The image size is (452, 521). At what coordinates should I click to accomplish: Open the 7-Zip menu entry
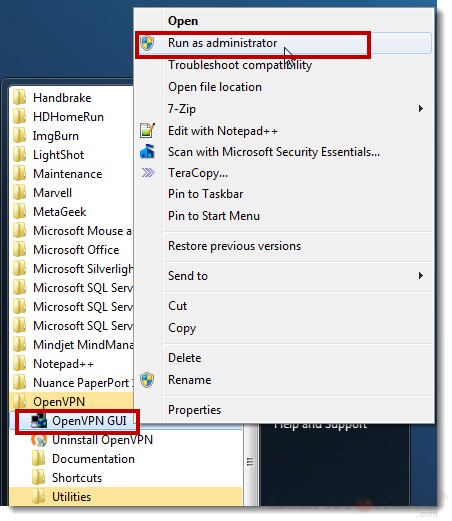(182, 109)
